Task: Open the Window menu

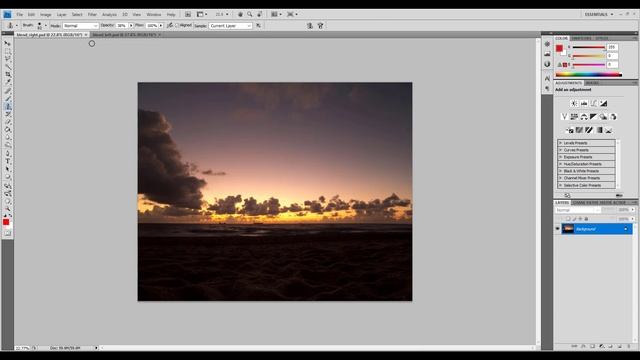Action: 153,14
